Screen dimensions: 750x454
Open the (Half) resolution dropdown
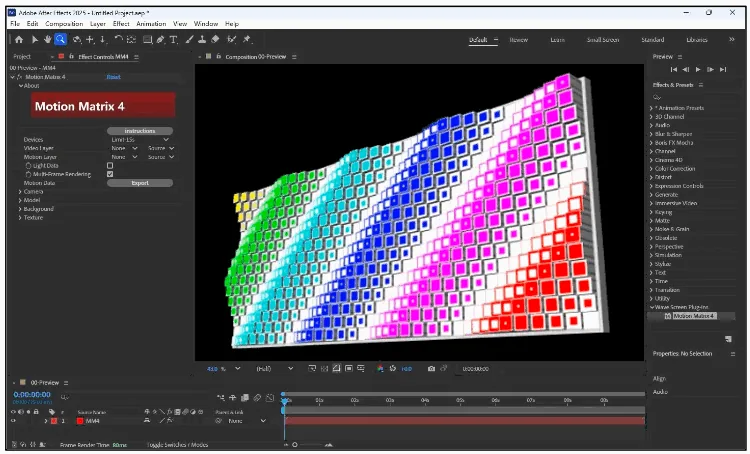tap(275, 369)
